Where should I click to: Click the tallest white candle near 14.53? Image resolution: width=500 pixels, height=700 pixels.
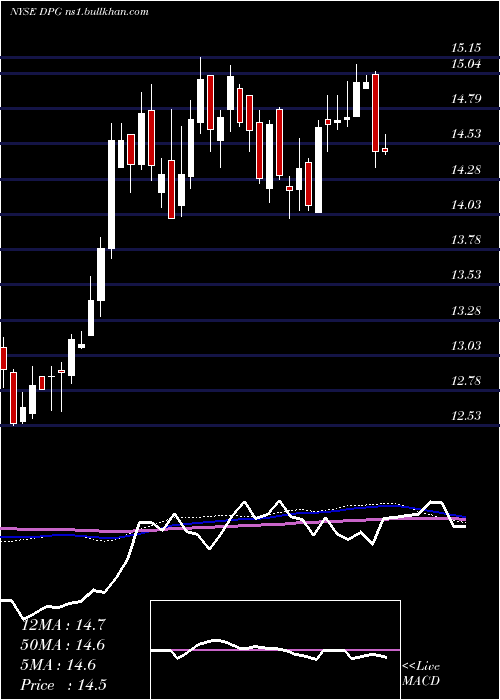click(x=111, y=194)
